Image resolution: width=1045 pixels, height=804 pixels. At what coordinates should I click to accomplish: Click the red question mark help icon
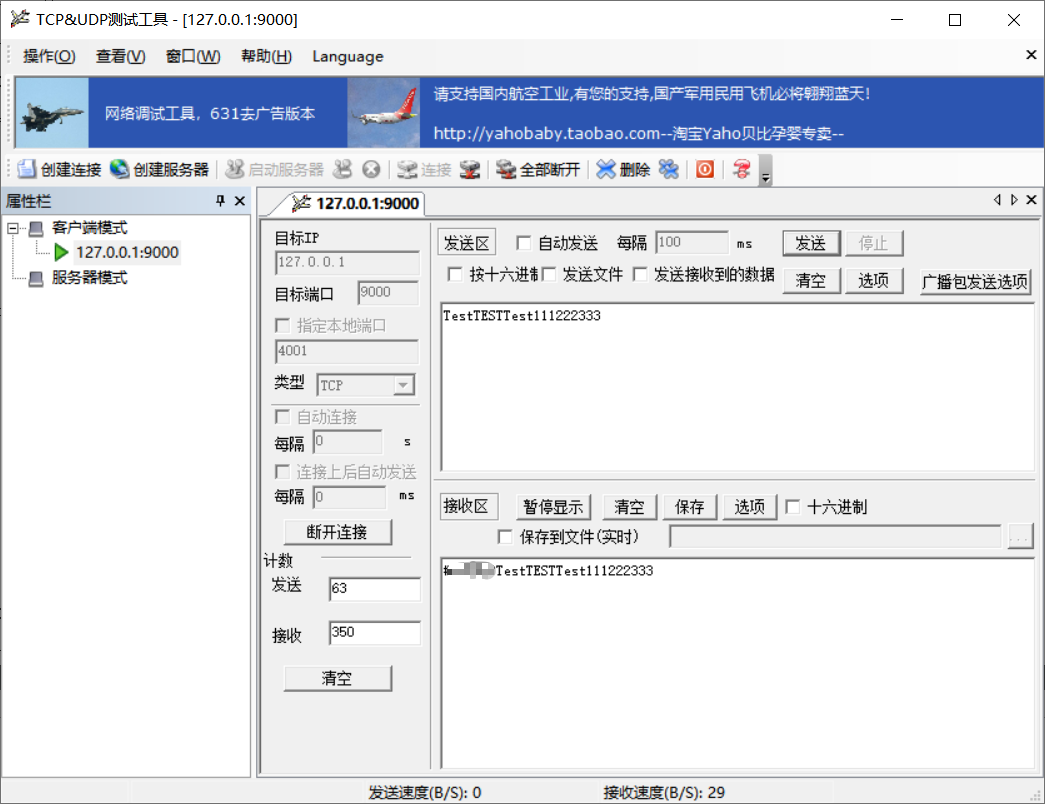[741, 169]
